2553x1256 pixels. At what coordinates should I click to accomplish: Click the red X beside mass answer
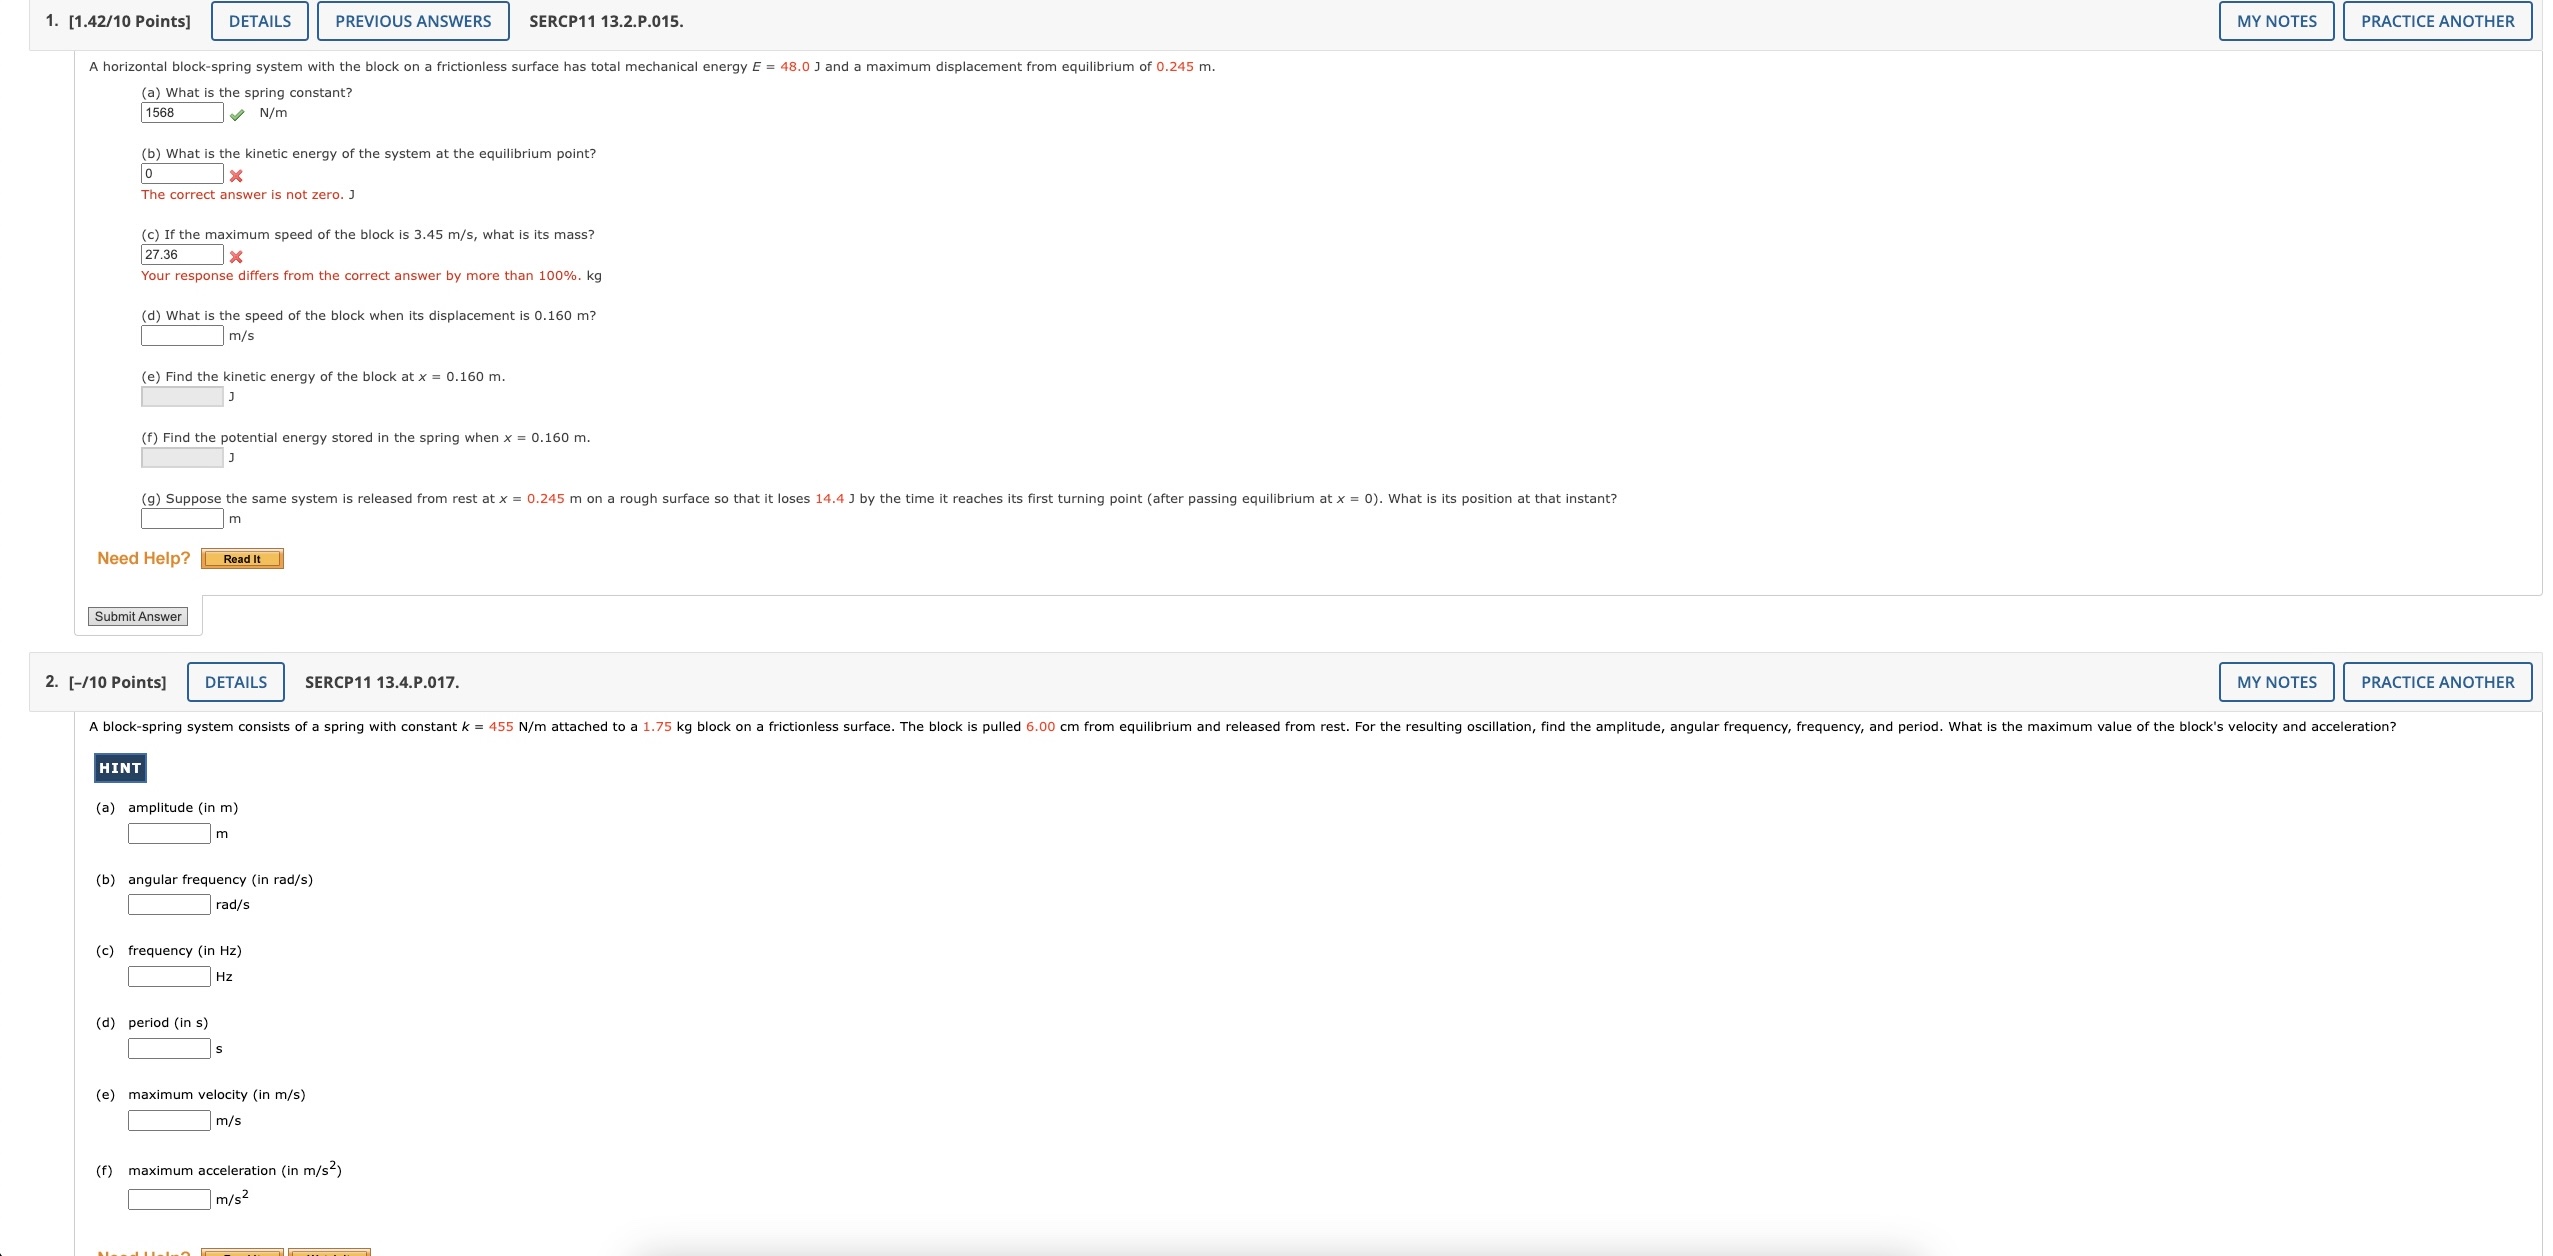236,256
